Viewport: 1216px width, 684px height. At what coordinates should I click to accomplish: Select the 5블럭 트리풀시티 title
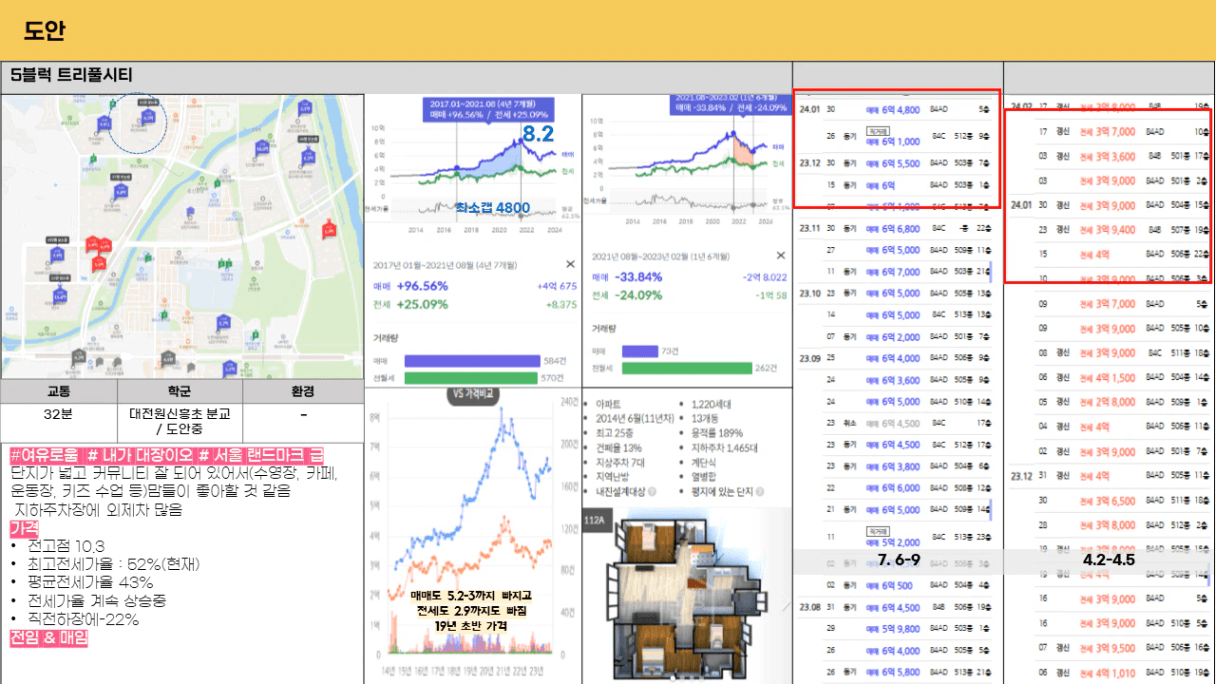click(x=72, y=75)
